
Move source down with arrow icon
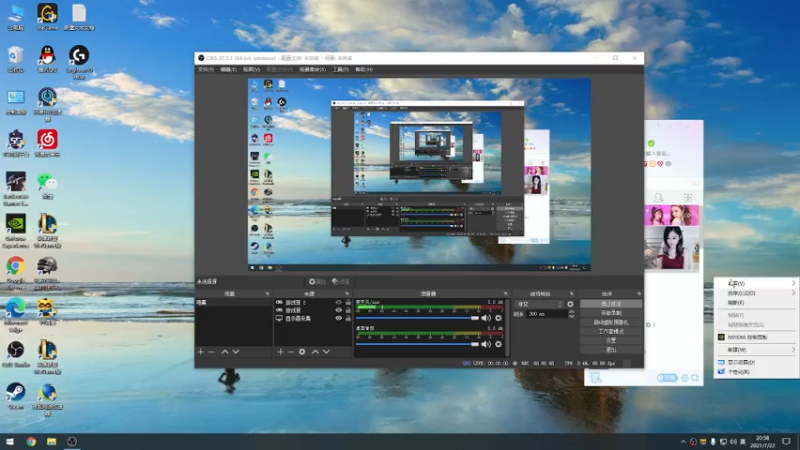(x=327, y=352)
